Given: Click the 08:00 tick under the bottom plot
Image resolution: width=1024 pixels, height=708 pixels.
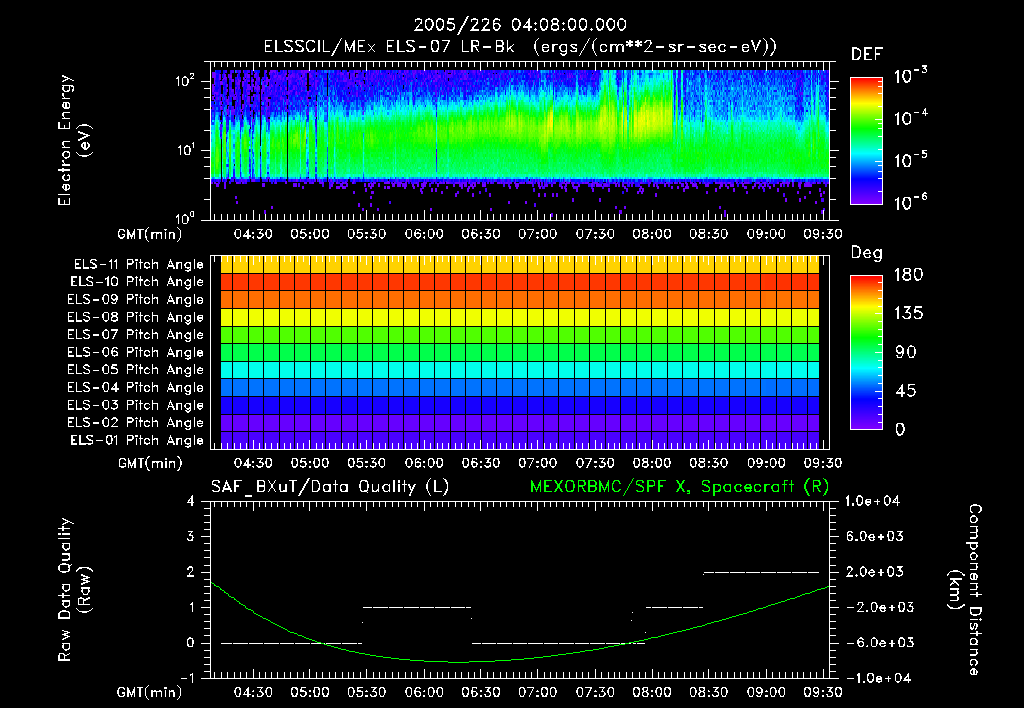Looking at the screenshot, I should (x=652, y=692).
